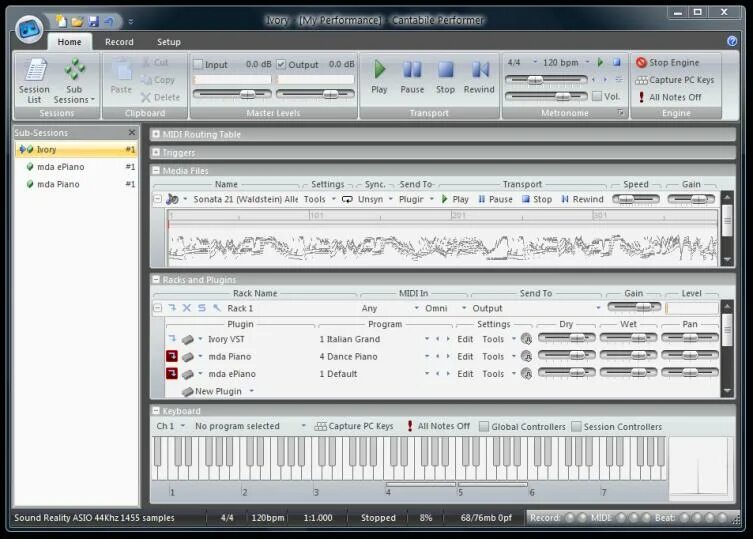Collapse the Racks and Plugins section
The width and height of the screenshot is (753, 539).
click(x=156, y=279)
